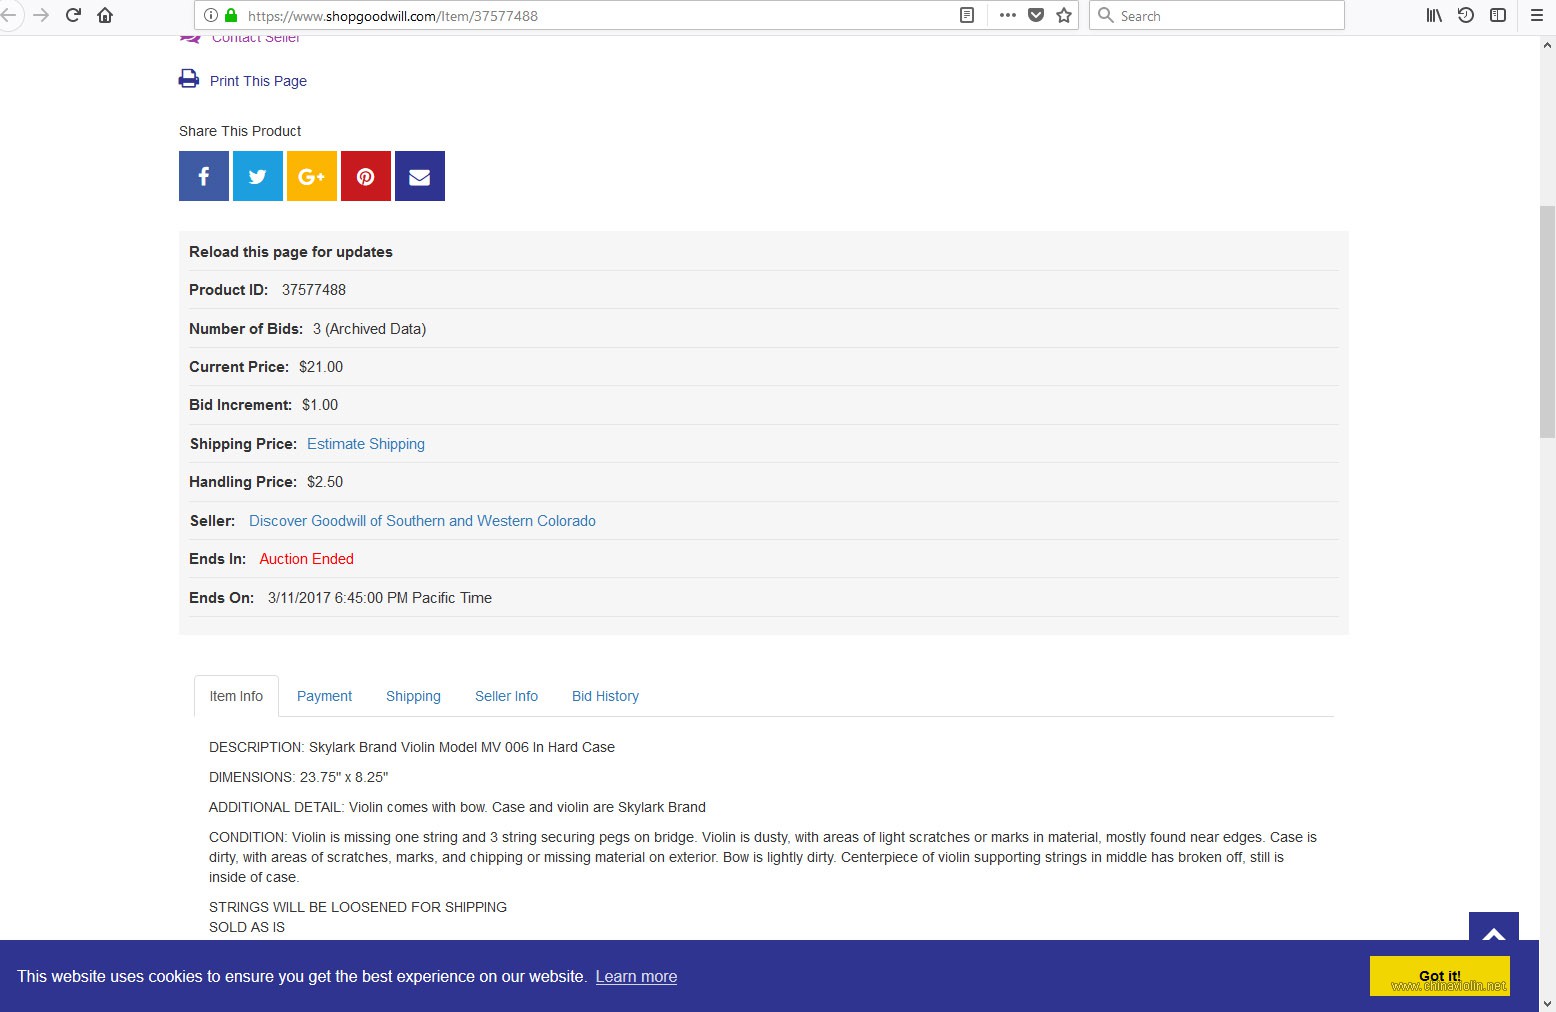The image size is (1556, 1012).
Task: Switch to the Payment tab
Action: (x=324, y=696)
